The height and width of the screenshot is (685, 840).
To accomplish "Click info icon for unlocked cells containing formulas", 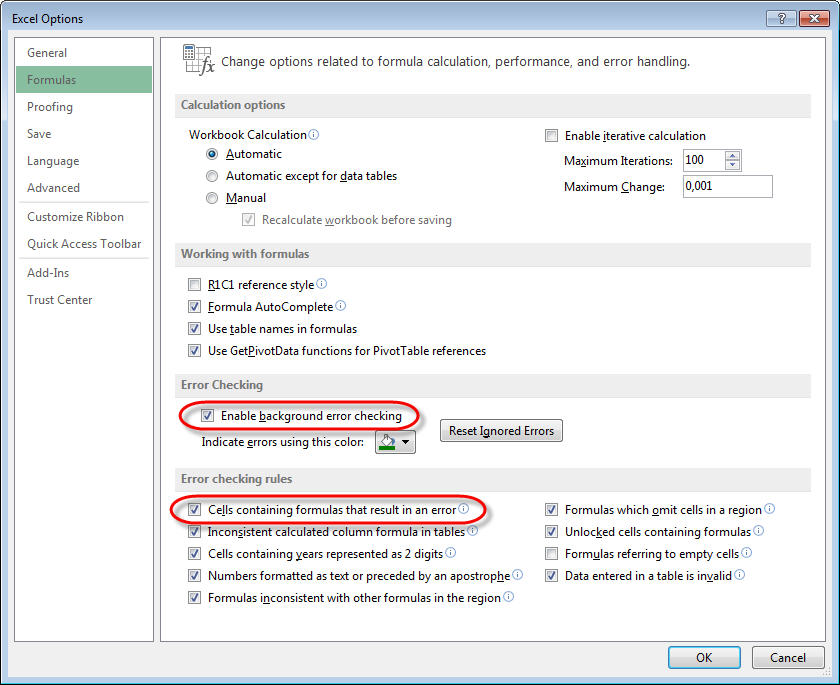I will pos(759,531).
